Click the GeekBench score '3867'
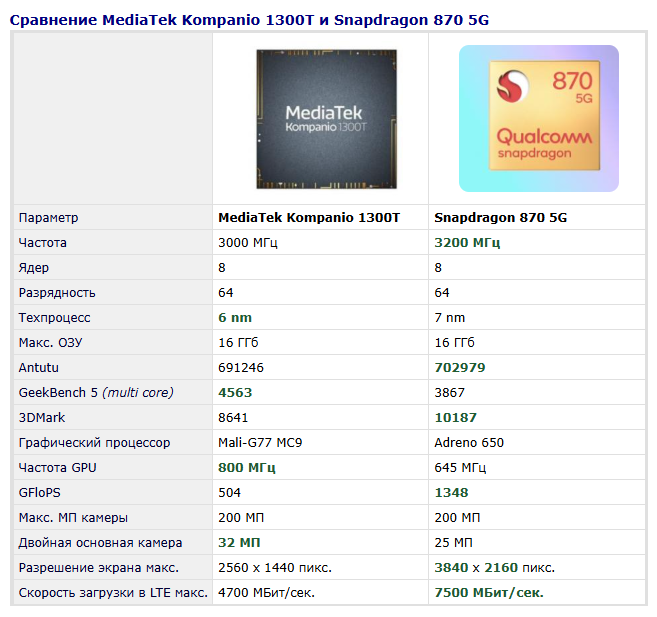The height and width of the screenshot is (617, 657). pos(449,392)
